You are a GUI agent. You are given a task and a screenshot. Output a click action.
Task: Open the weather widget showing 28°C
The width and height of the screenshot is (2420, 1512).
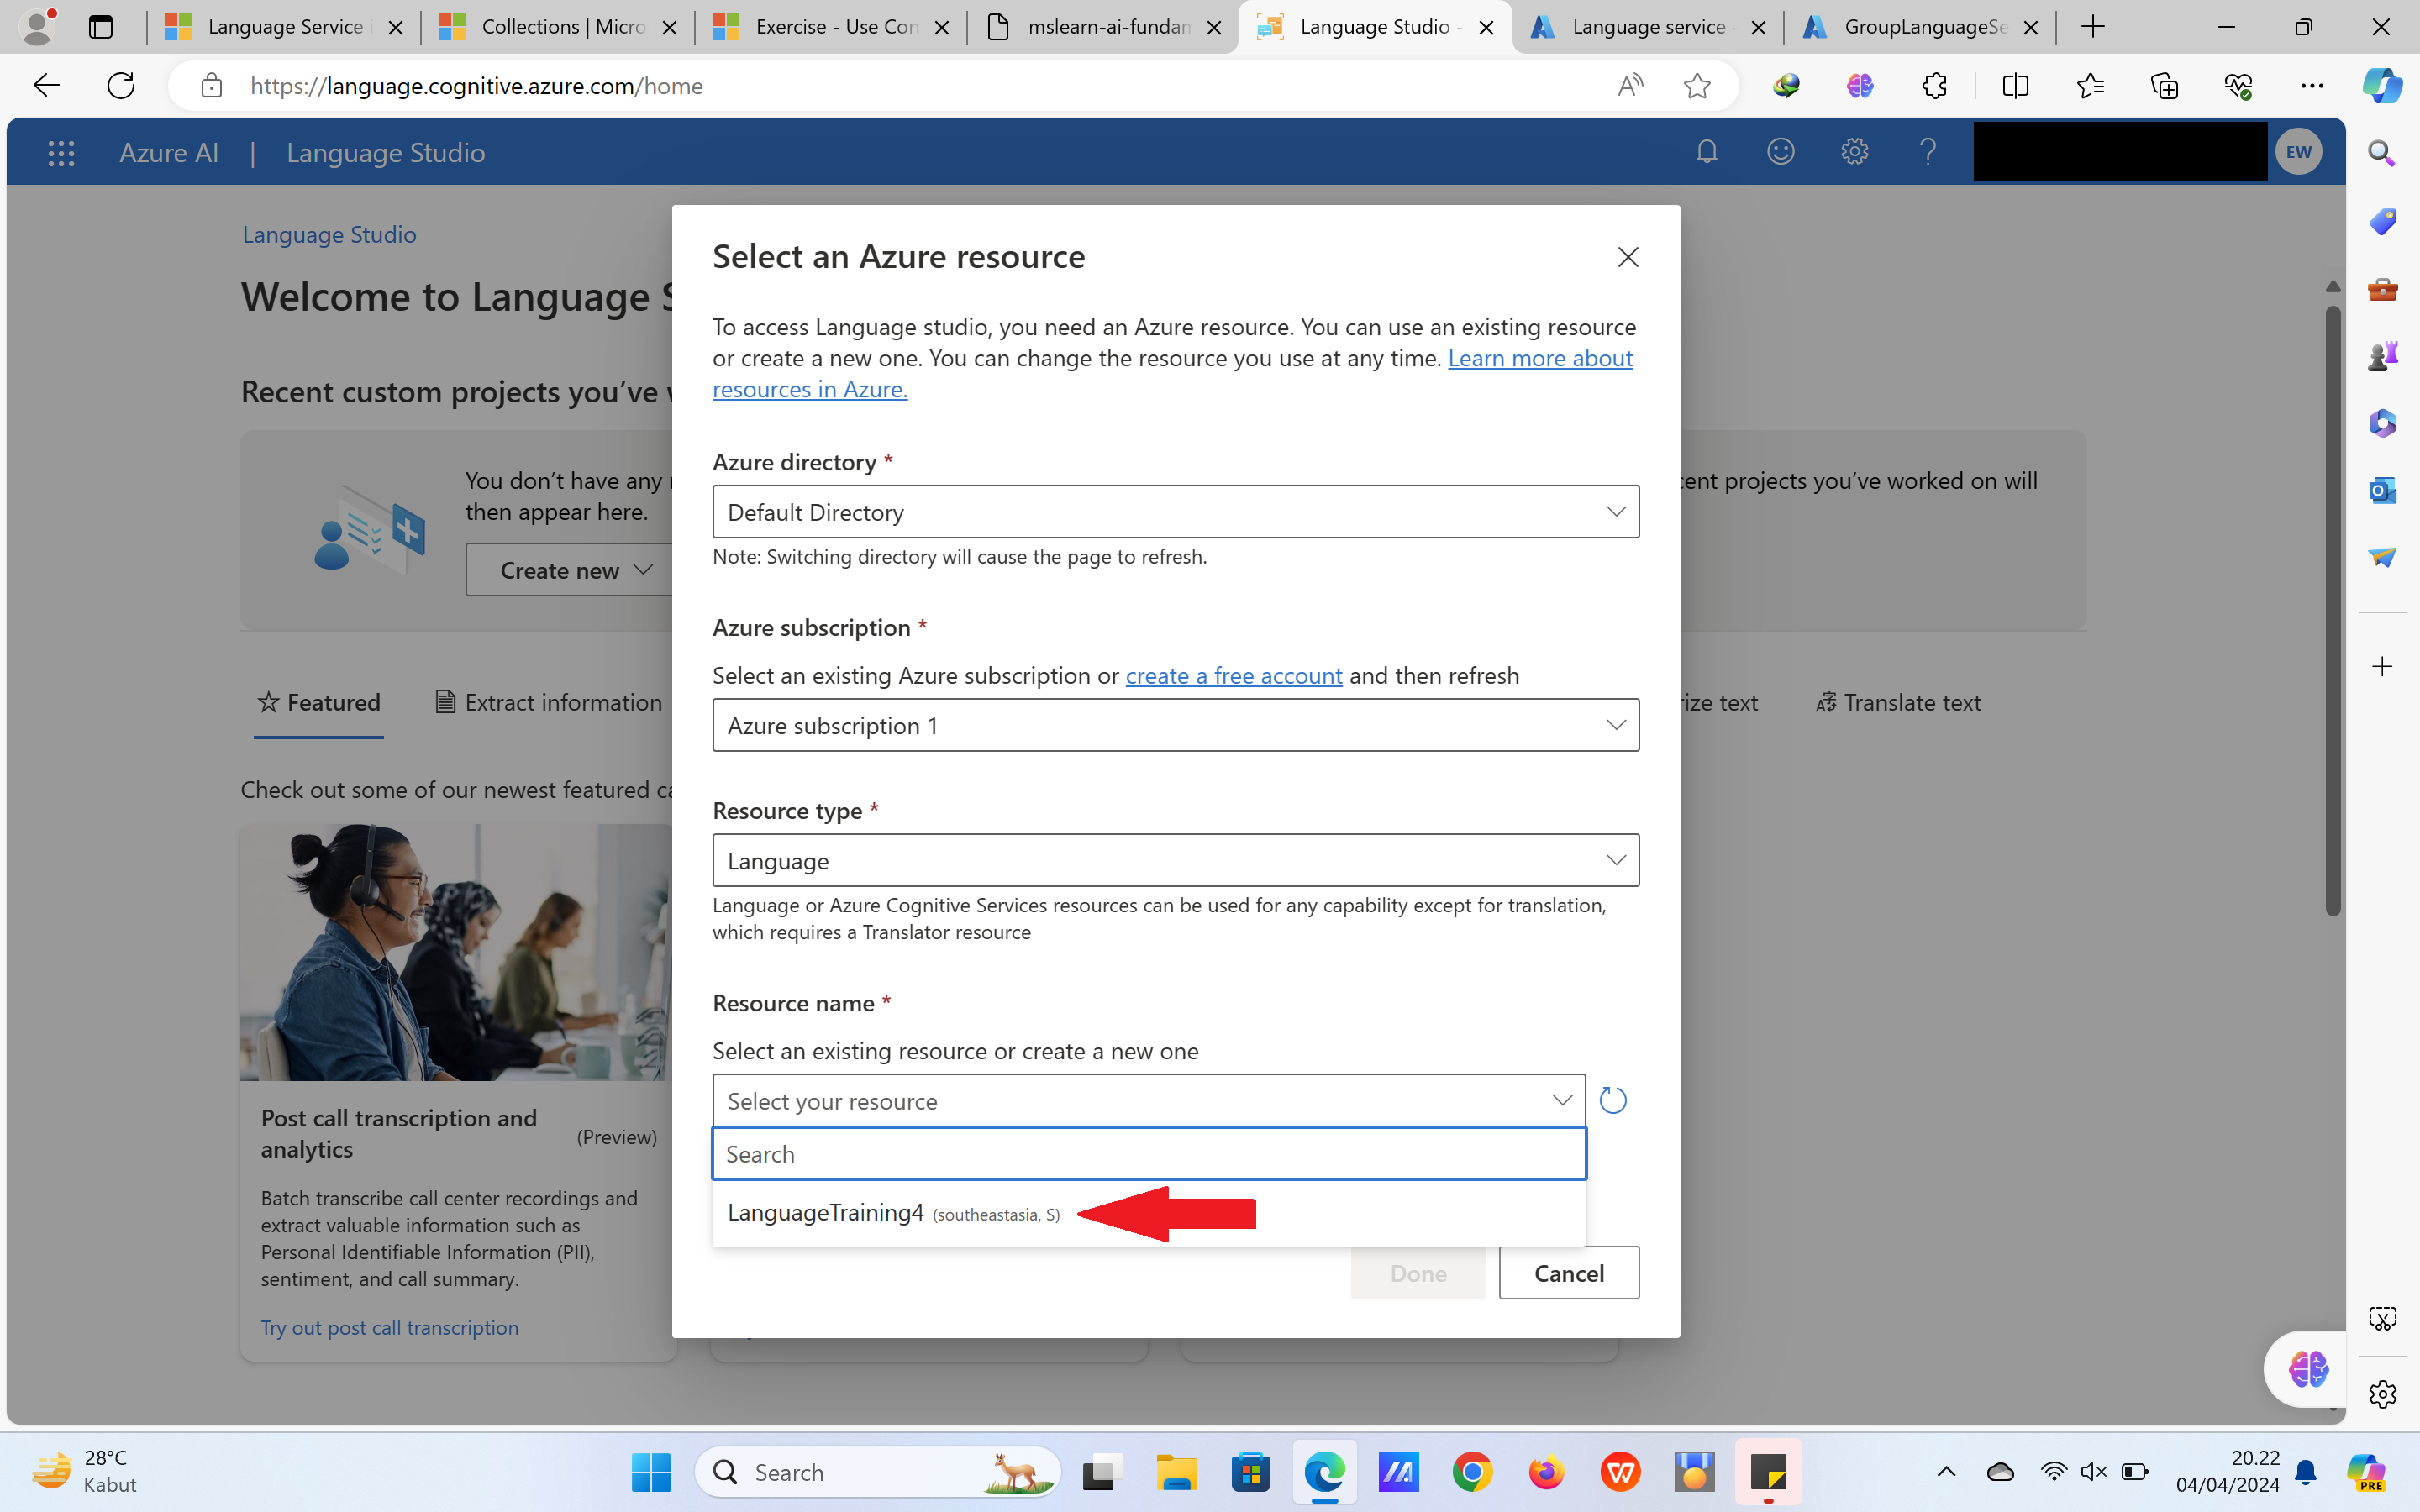(84, 1471)
